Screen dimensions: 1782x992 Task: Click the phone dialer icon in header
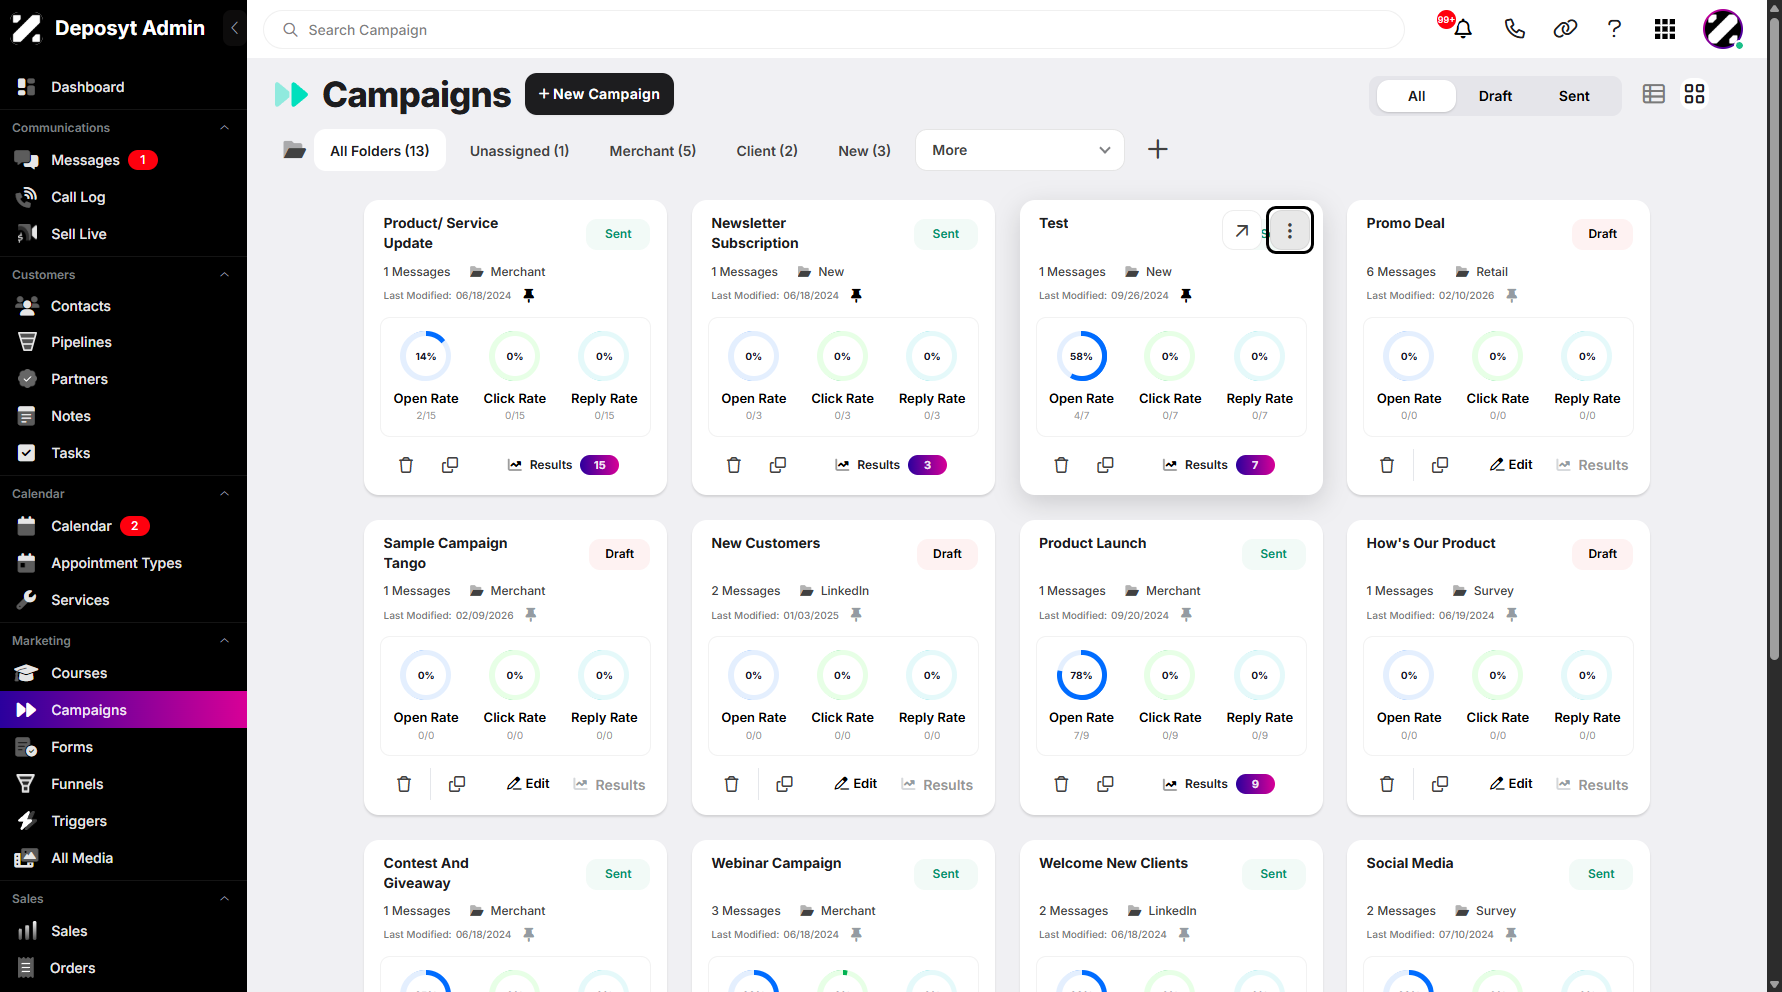[x=1514, y=29]
